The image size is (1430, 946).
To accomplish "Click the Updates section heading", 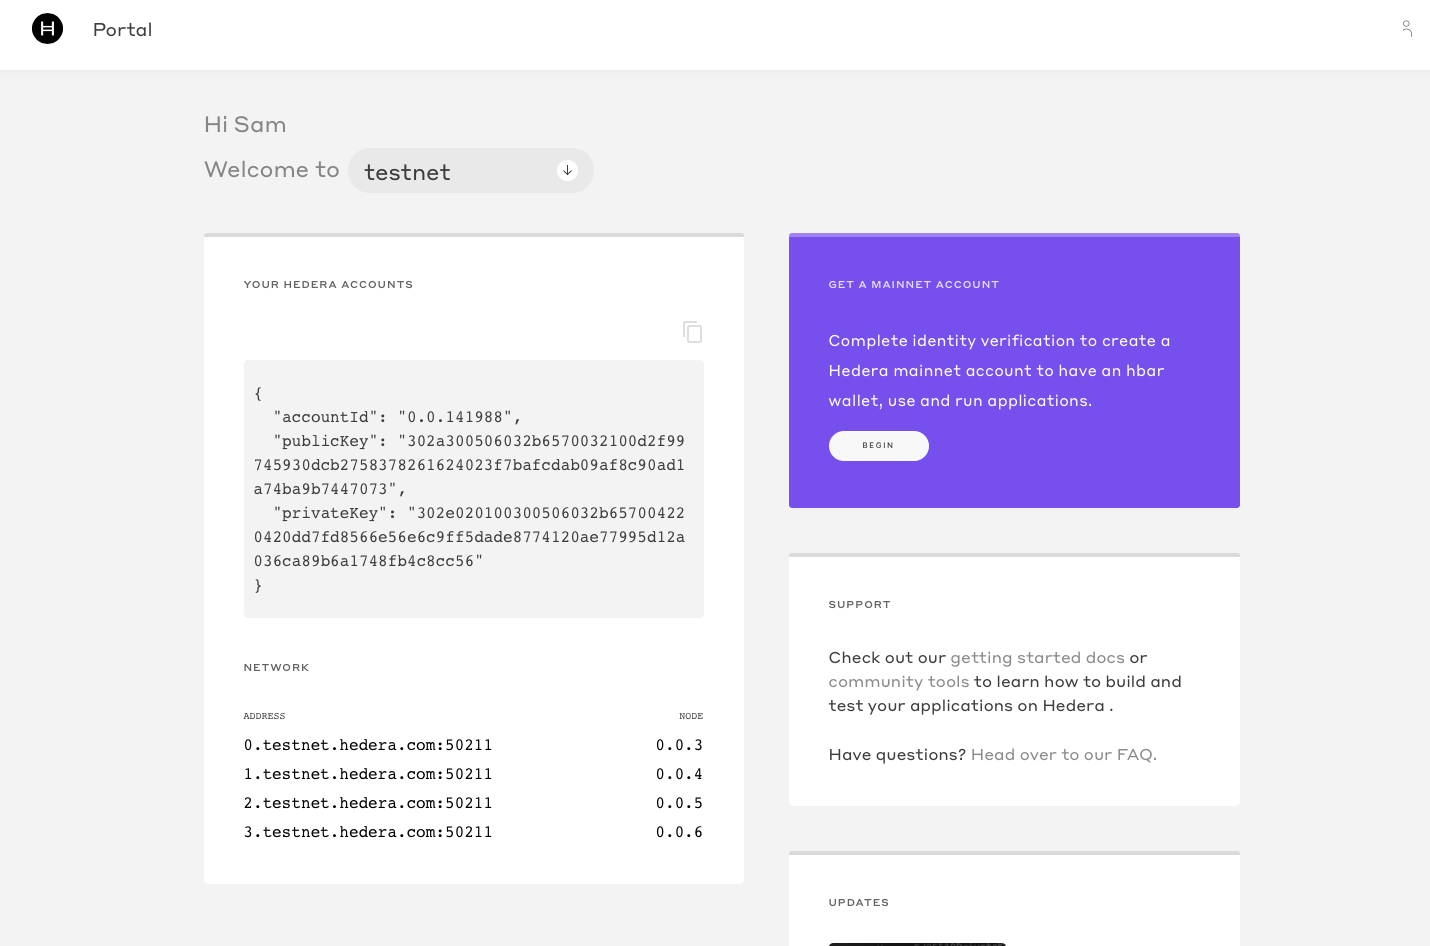I will (859, 903).
